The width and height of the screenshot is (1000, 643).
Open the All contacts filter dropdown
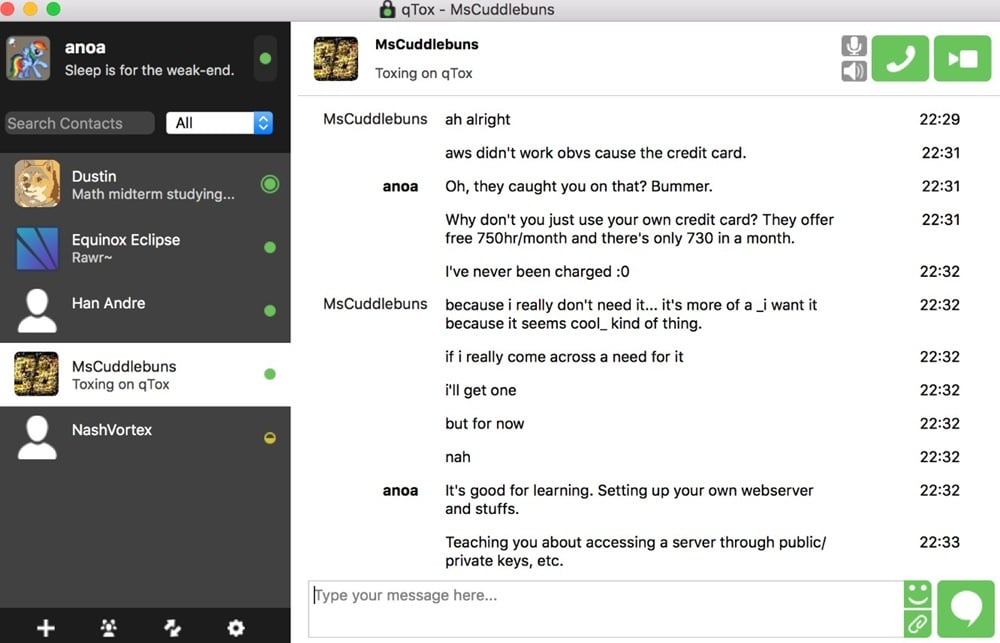219,123
